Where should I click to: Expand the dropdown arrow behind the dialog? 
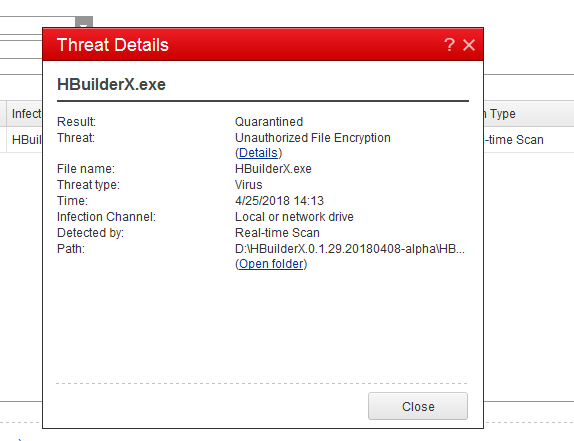(84, 22)
